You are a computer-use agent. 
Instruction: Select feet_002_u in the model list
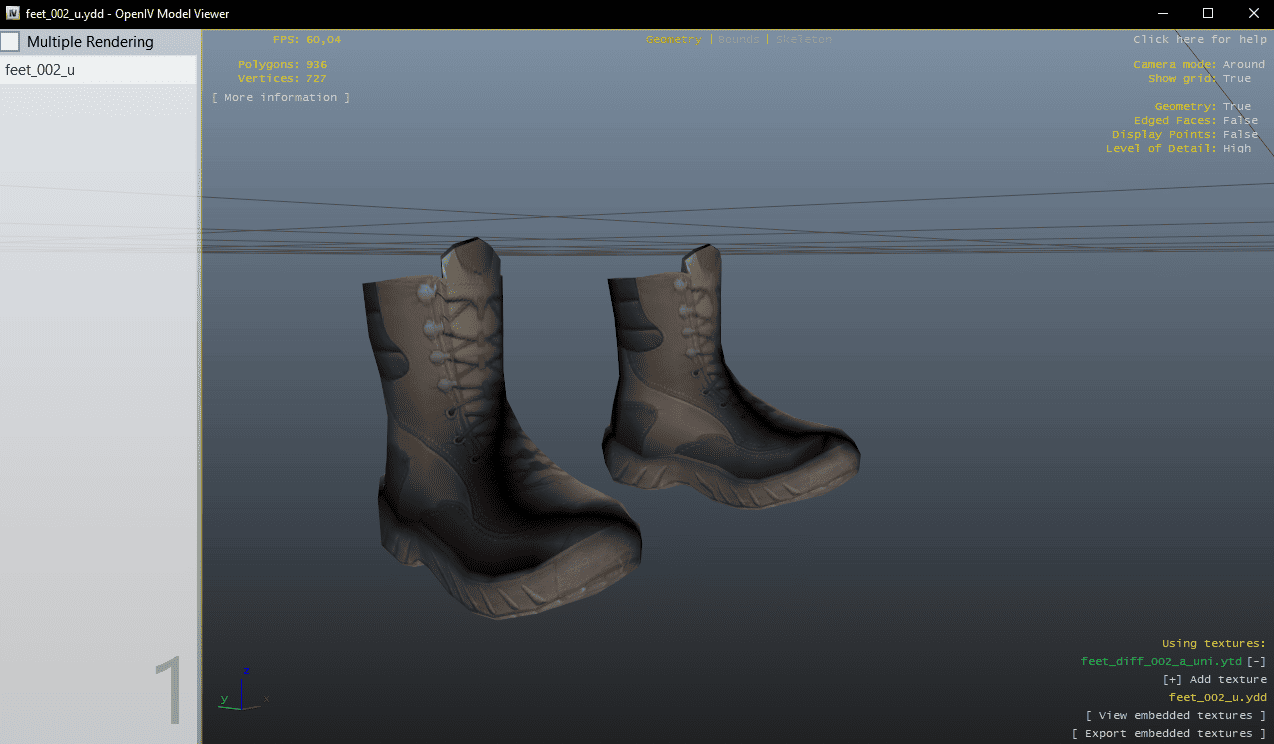(40, 70)
